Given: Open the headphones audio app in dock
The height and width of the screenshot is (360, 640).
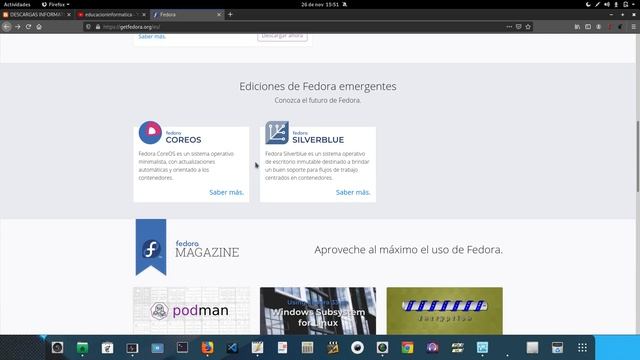Looking at the screenshot, I should 432,347.
